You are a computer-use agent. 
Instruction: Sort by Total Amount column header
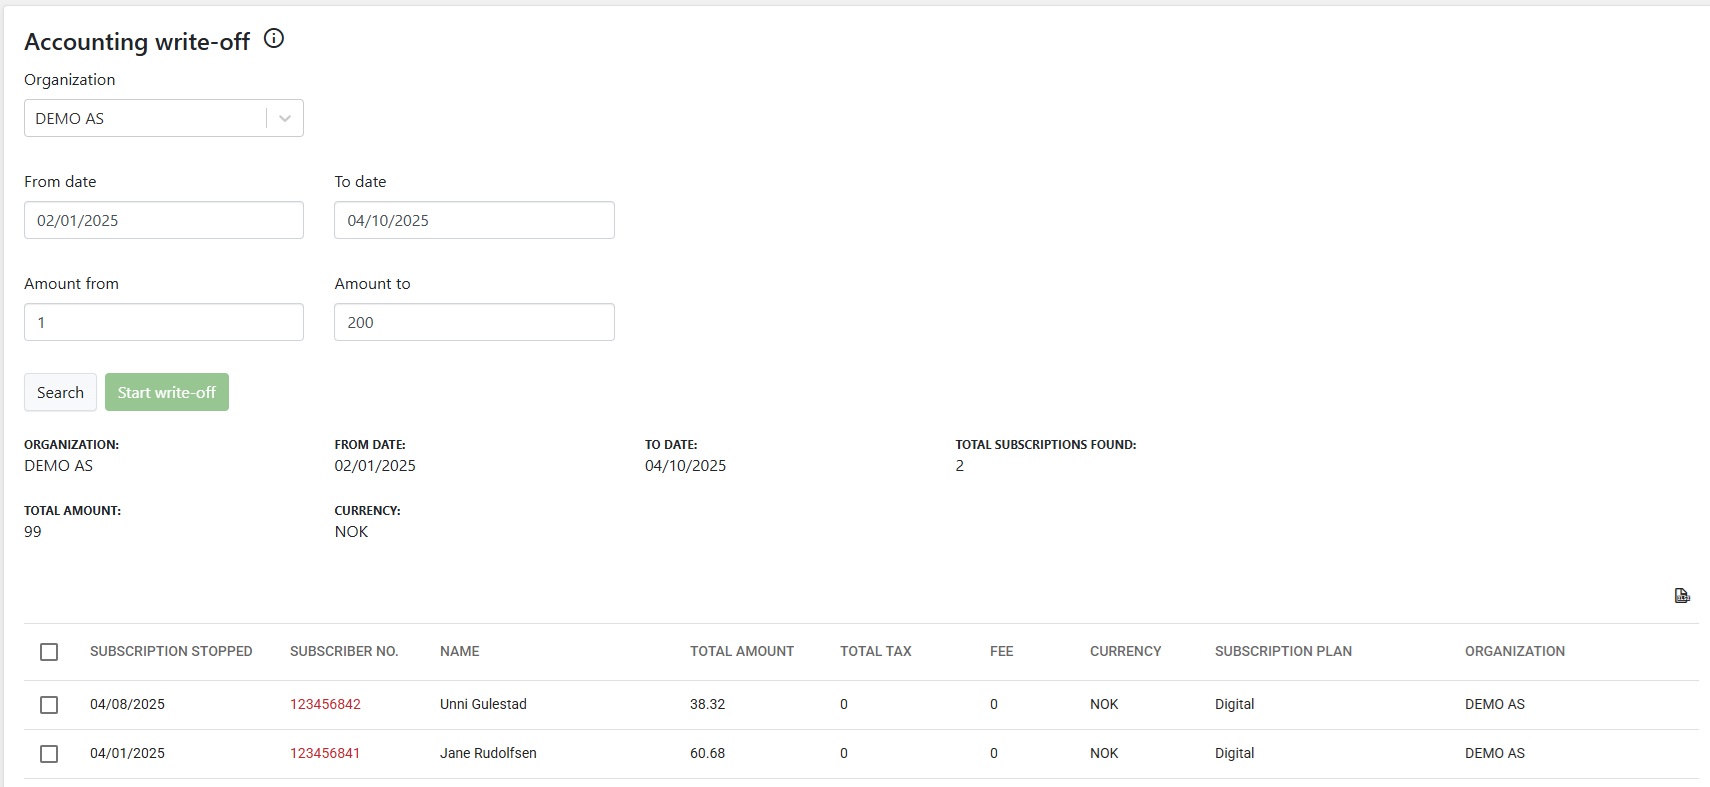pyautogui.click(x=741, y=651)
